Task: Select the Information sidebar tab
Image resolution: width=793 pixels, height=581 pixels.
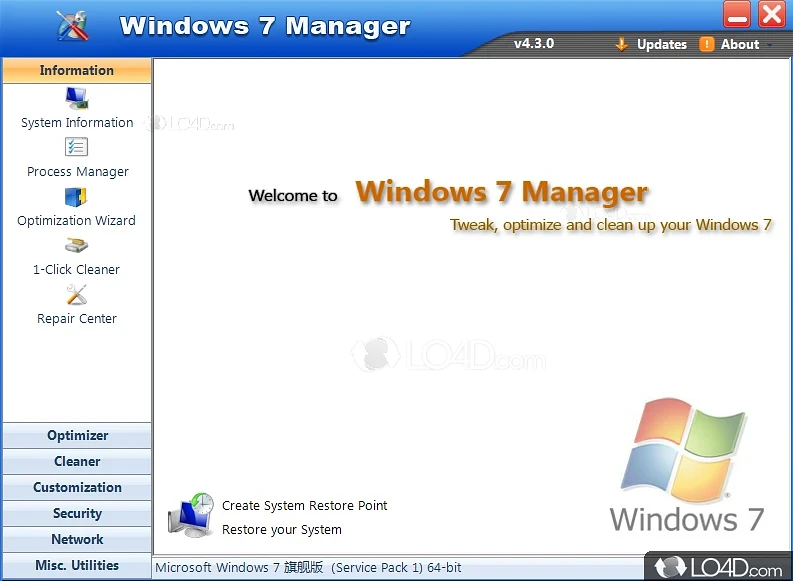Action: [77, 70]
